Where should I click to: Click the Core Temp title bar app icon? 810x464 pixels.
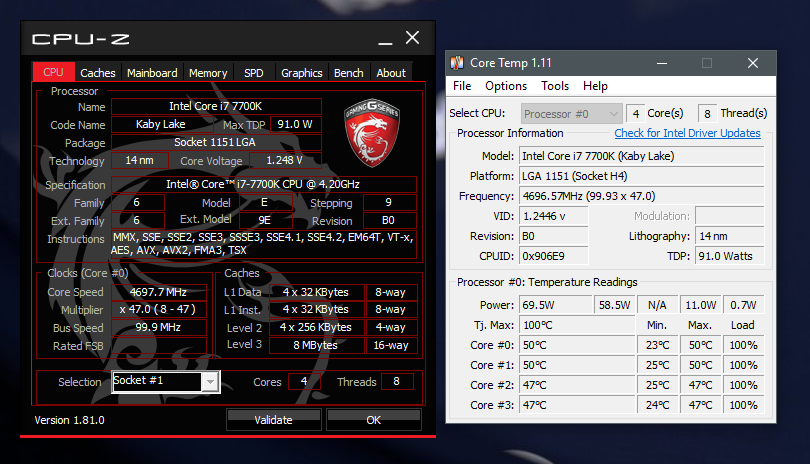457,63
